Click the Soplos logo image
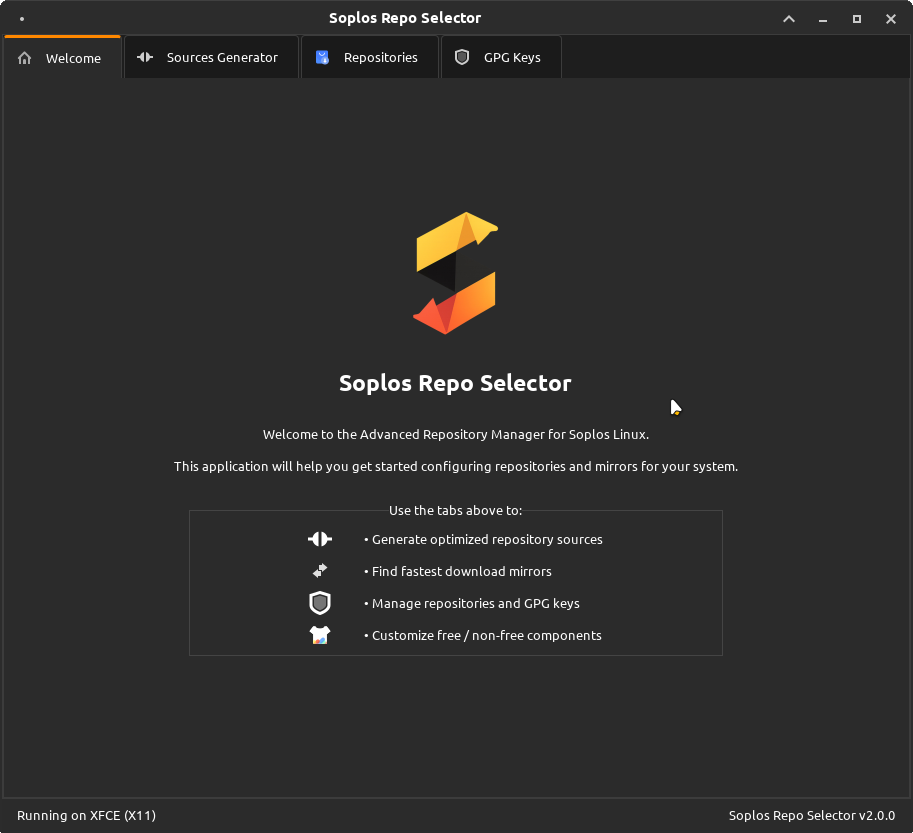Viewport: 913px width, 833px height. 455,272
